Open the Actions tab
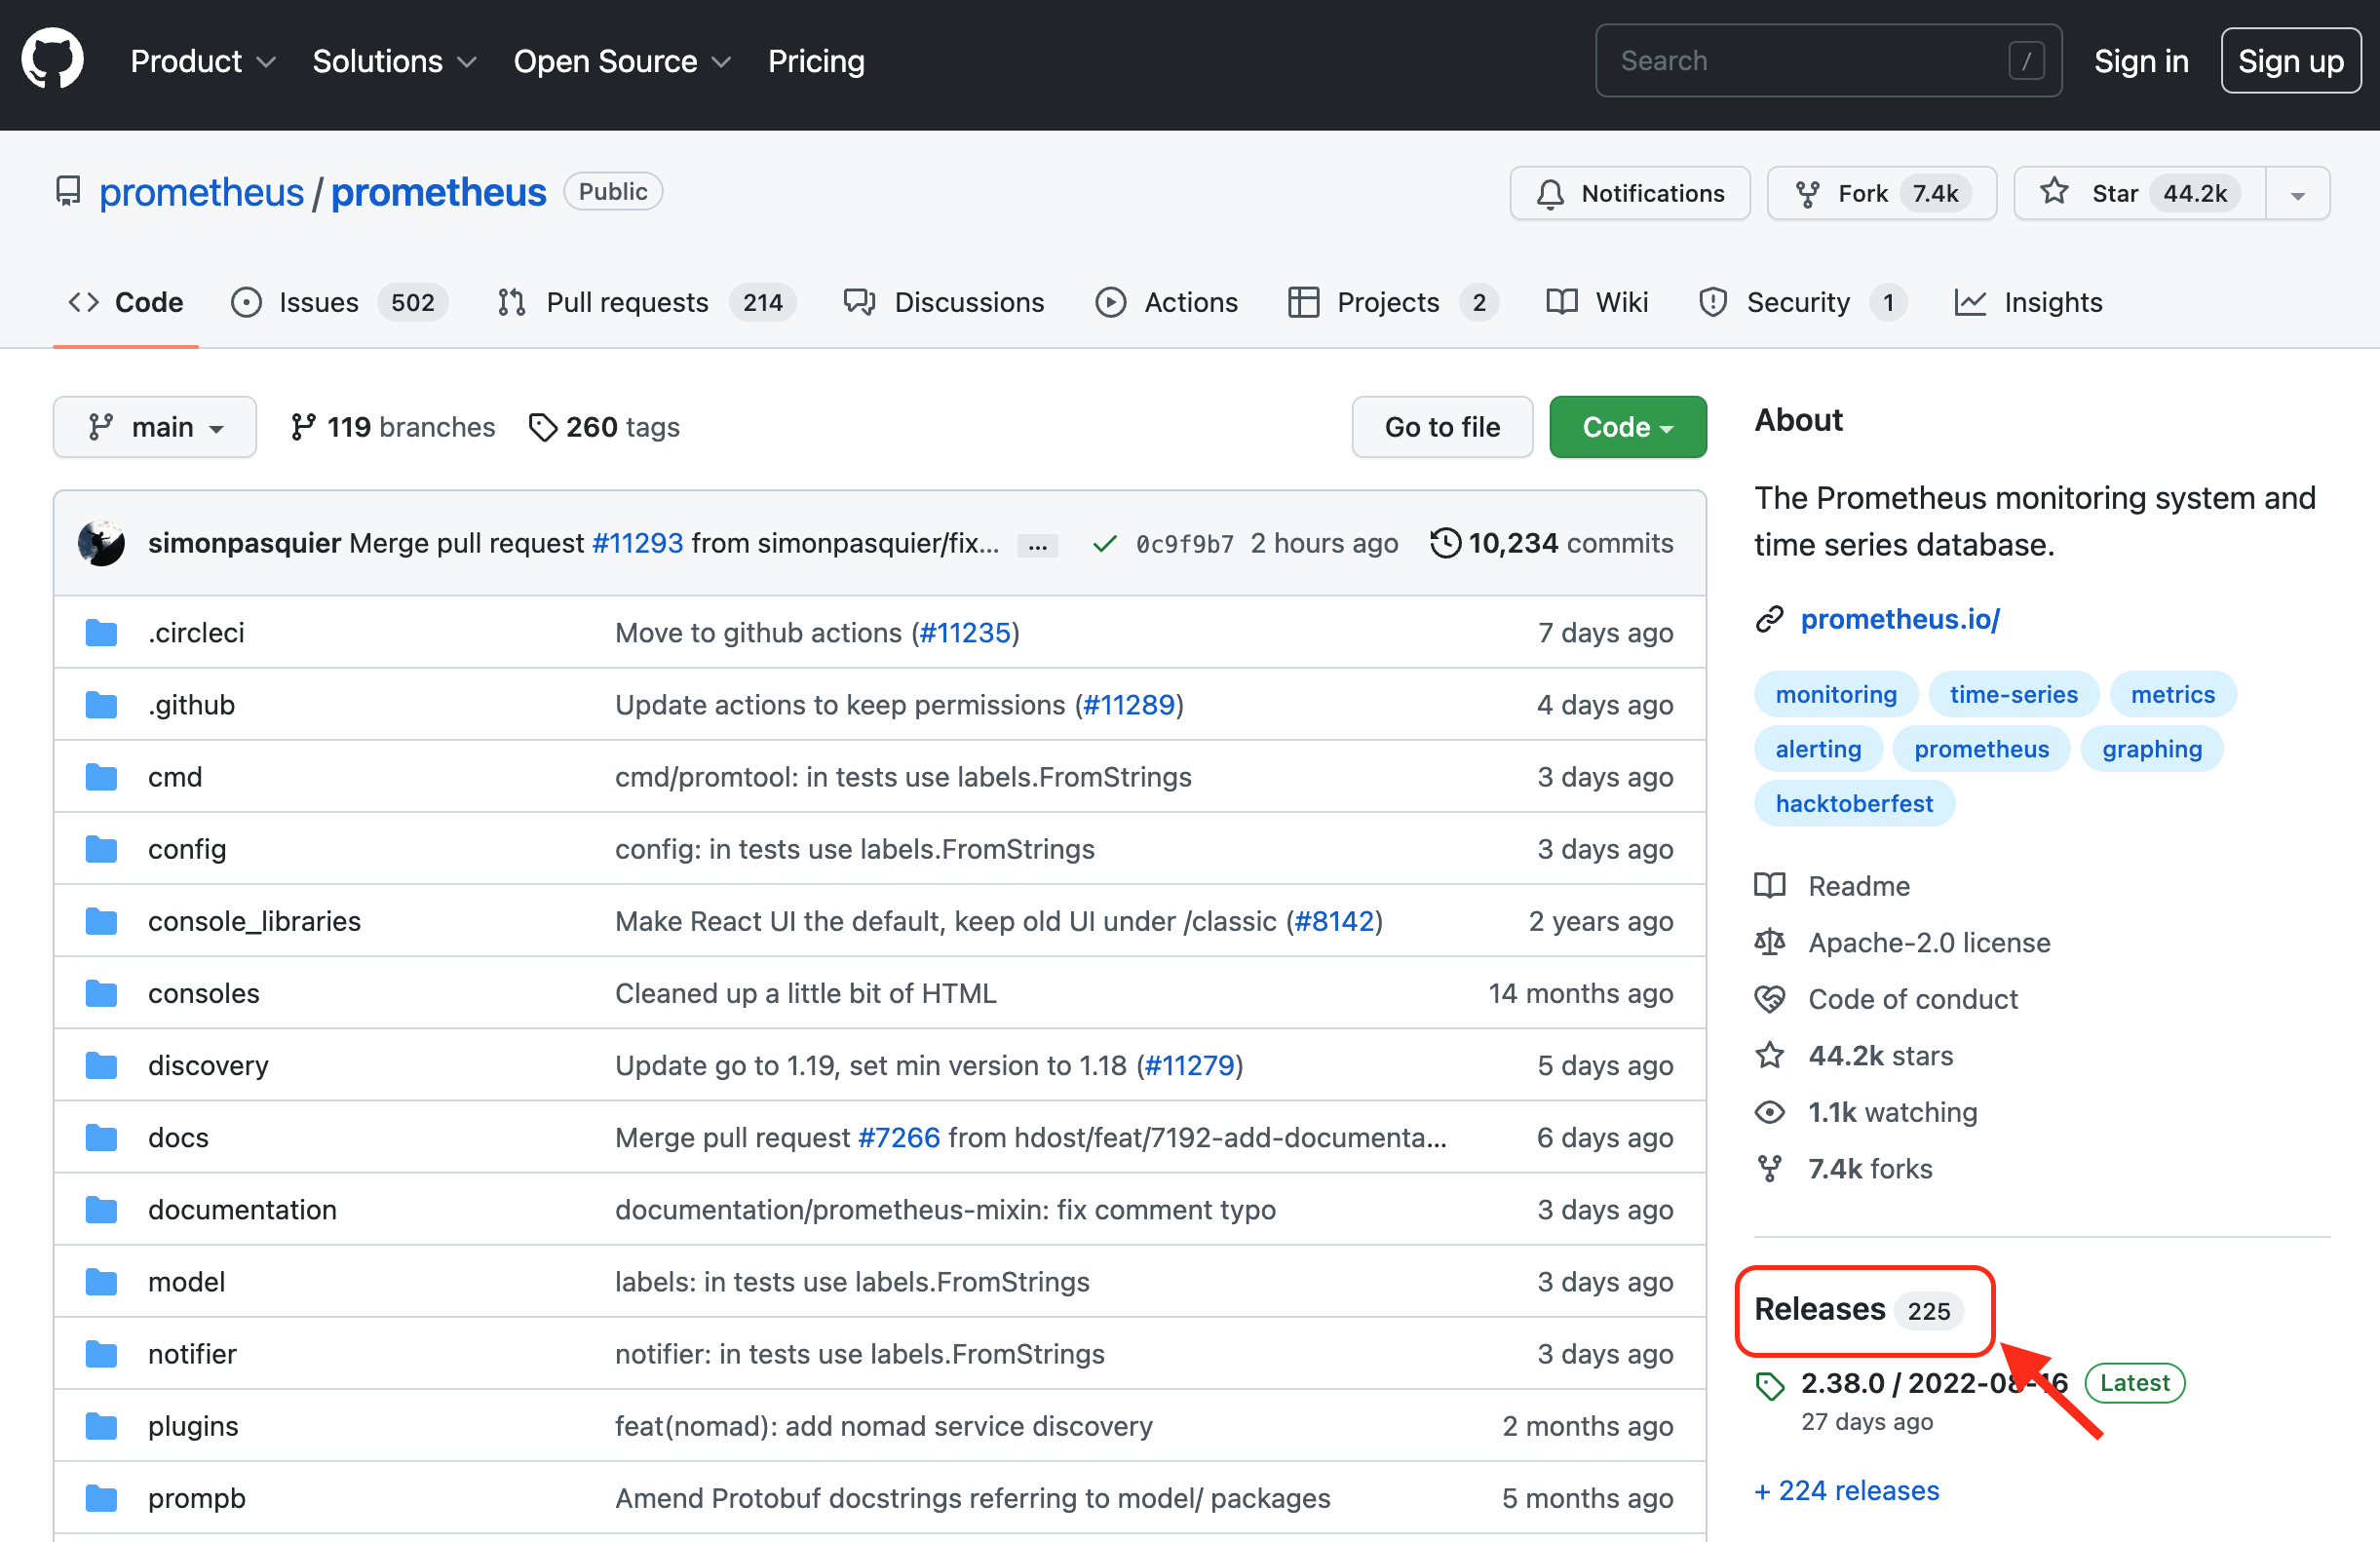2380x1542 pixels. pyautogui.click(x=1166, y=302)
